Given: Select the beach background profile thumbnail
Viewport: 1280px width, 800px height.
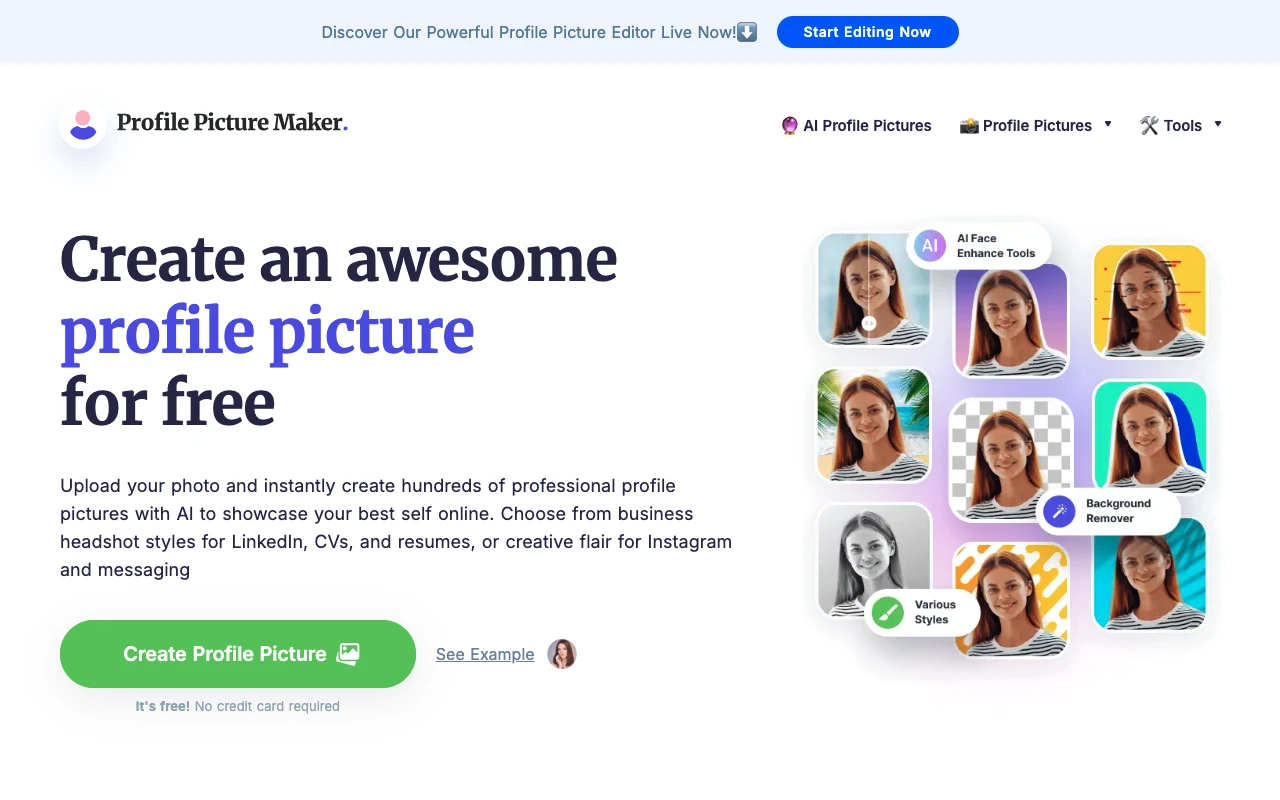Looking at the screenshot, I should (x=872, y=424).
